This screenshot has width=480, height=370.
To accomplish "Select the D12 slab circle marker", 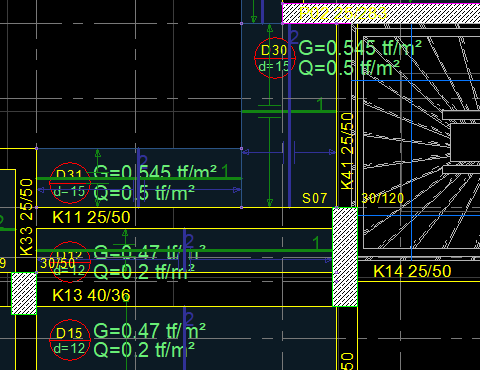I will pyautogui.click(x=70, y=262).
